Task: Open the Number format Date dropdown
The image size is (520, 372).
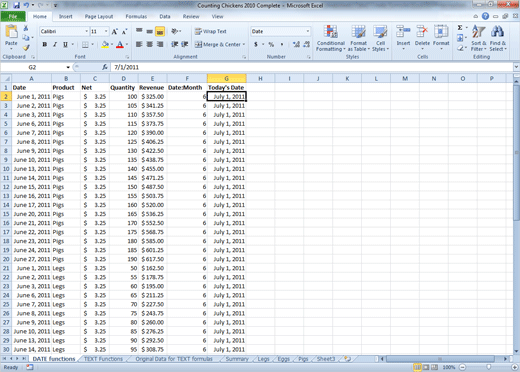Action: point(308,31)
